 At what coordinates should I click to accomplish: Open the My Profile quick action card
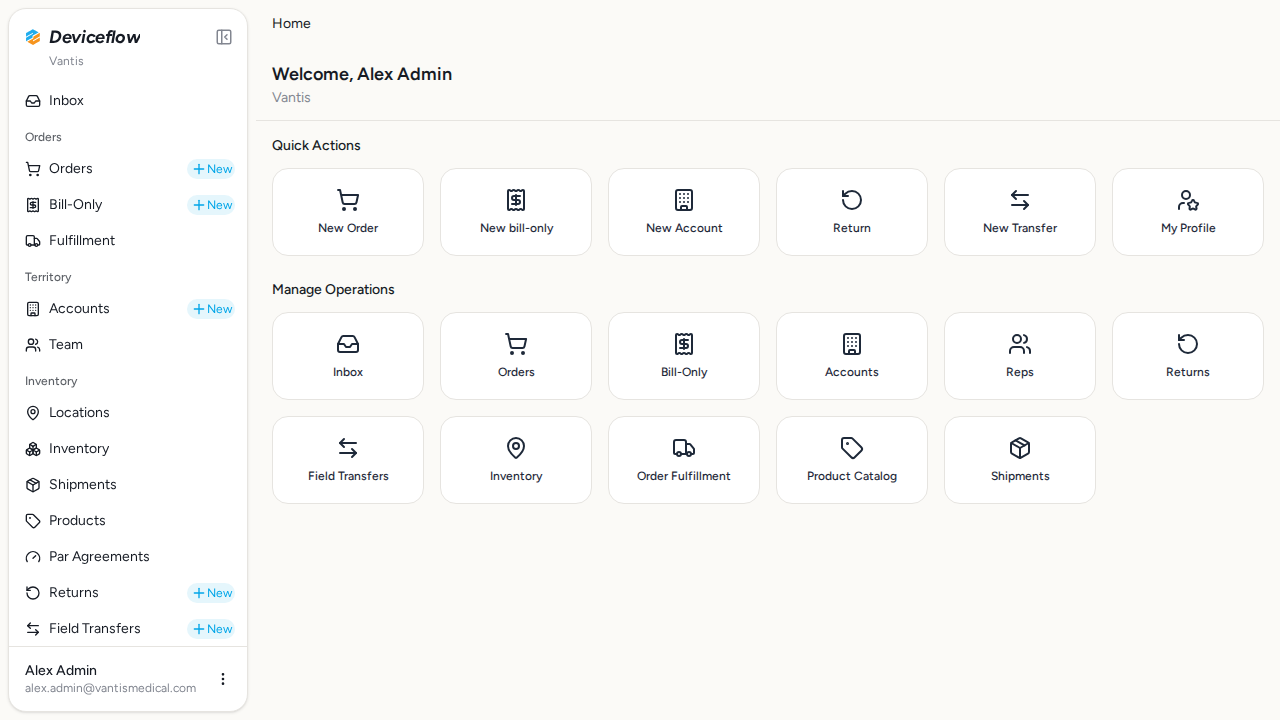[1188, 212]
